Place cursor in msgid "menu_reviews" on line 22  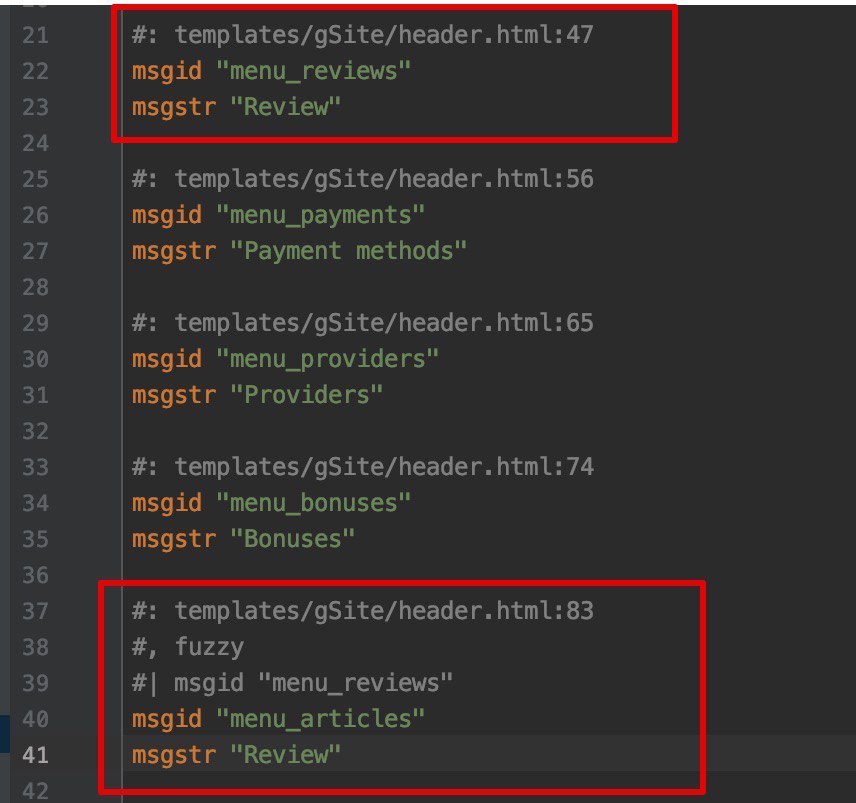click(x=271, y=71)
